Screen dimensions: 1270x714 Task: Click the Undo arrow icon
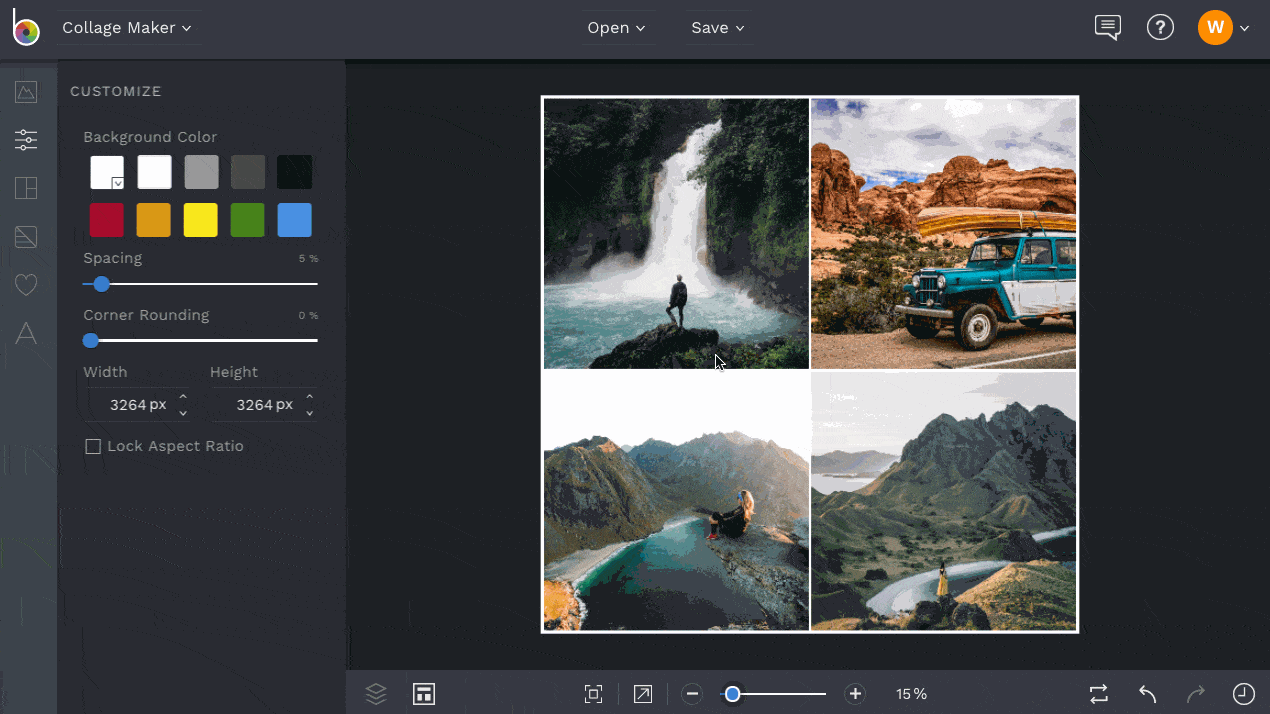click(x=1148, y=694)
